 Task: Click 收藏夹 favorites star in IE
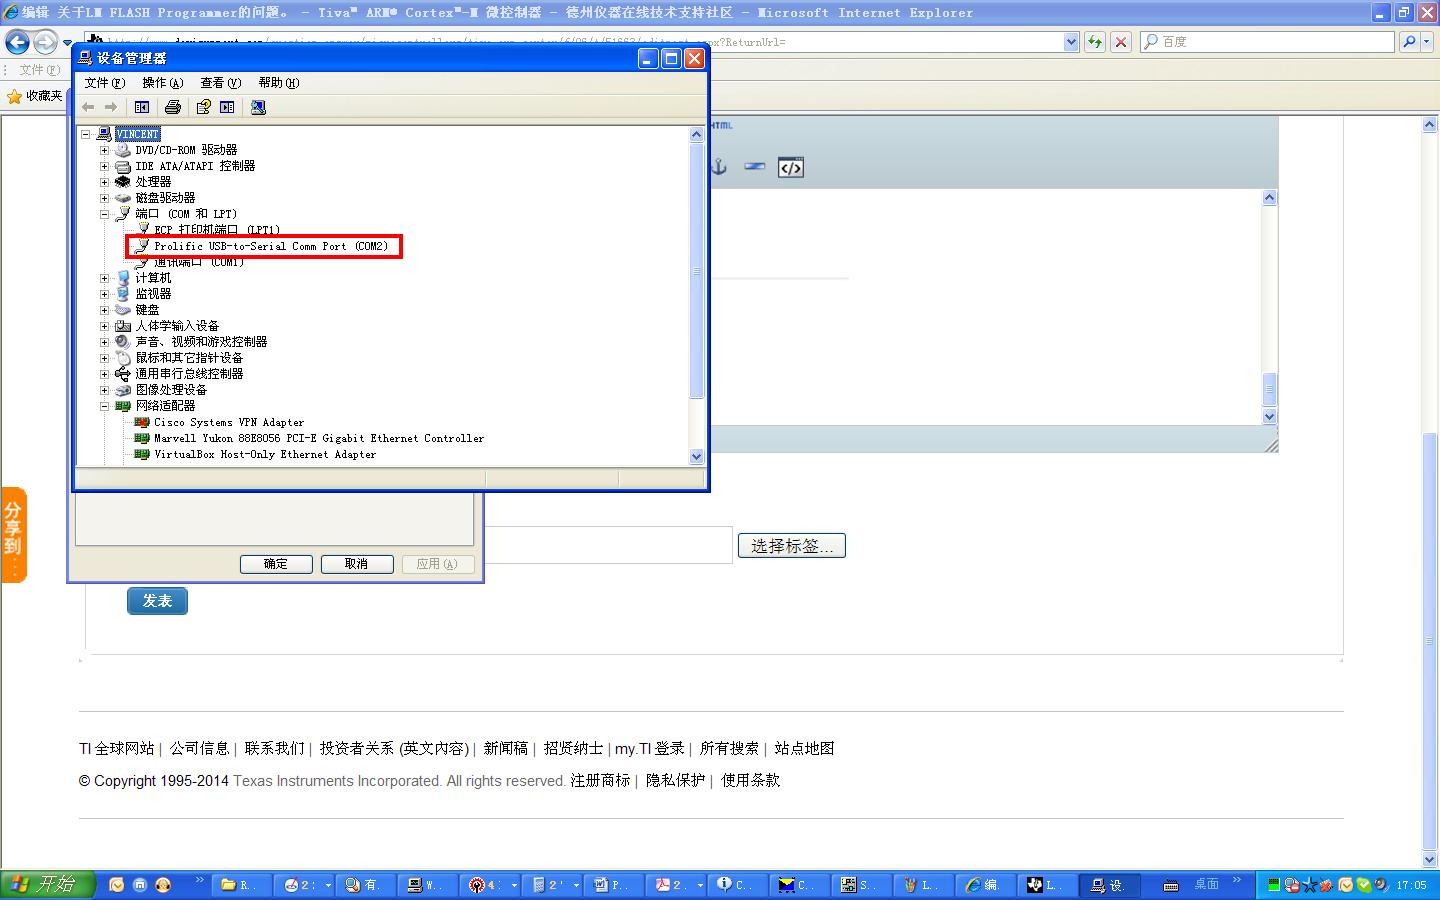[x=14, y=96]
